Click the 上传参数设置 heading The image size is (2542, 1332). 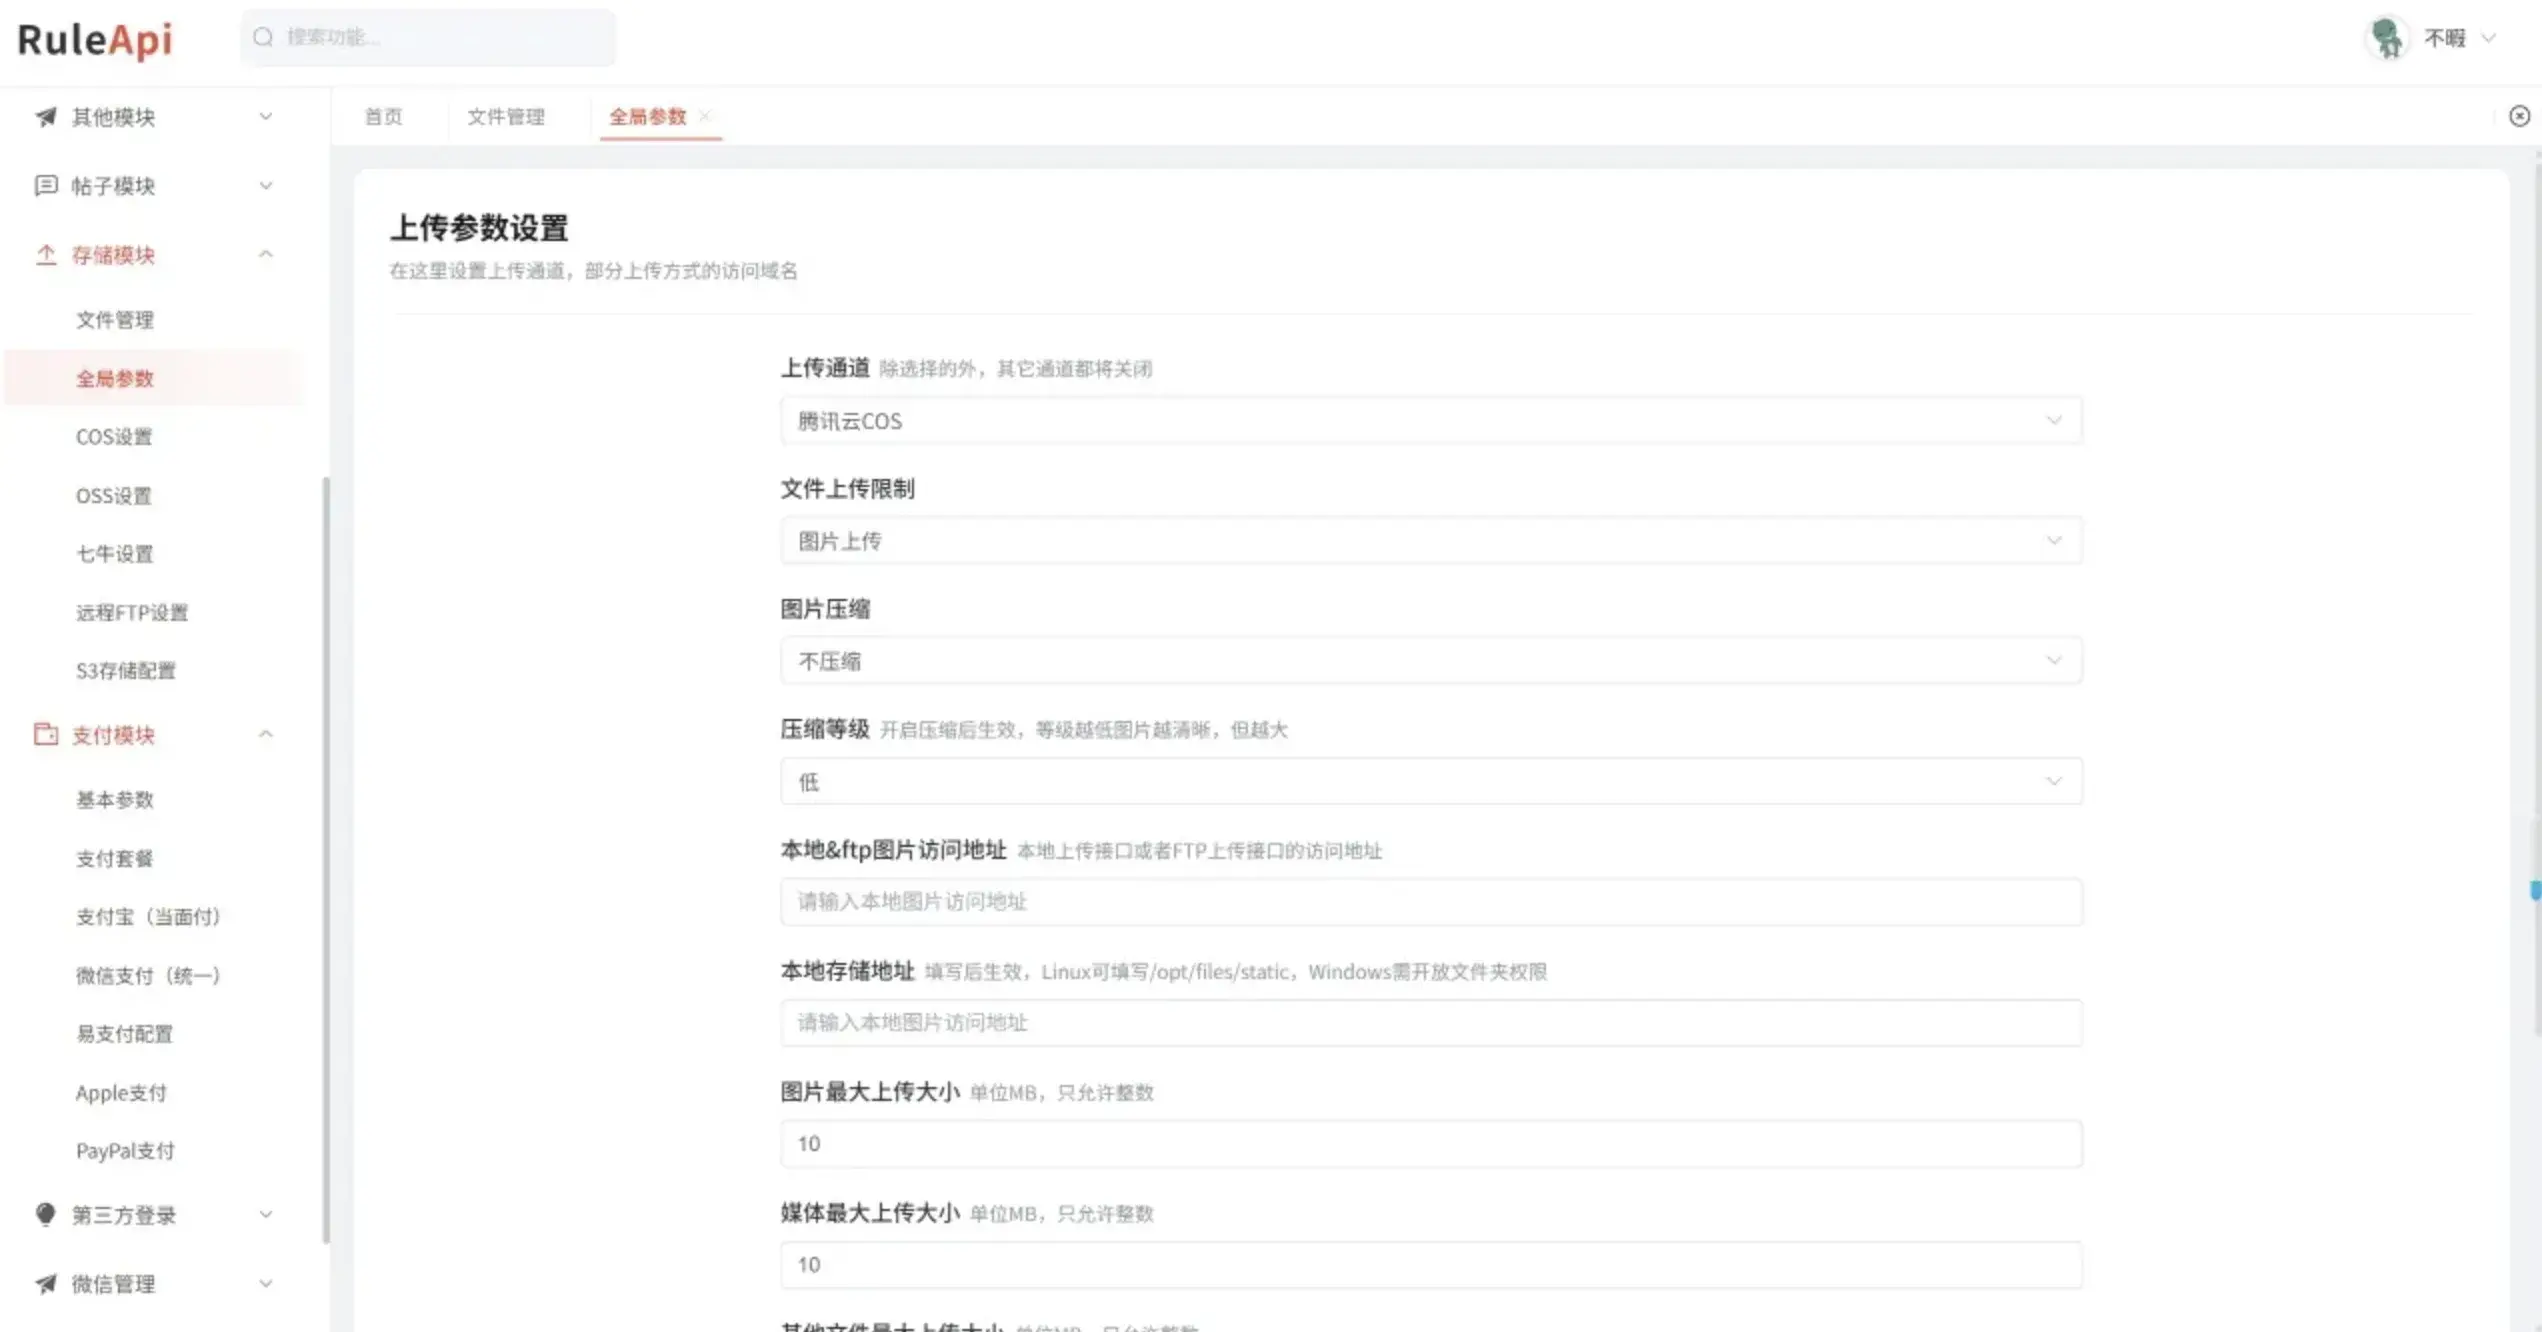(x=479, y=228)
